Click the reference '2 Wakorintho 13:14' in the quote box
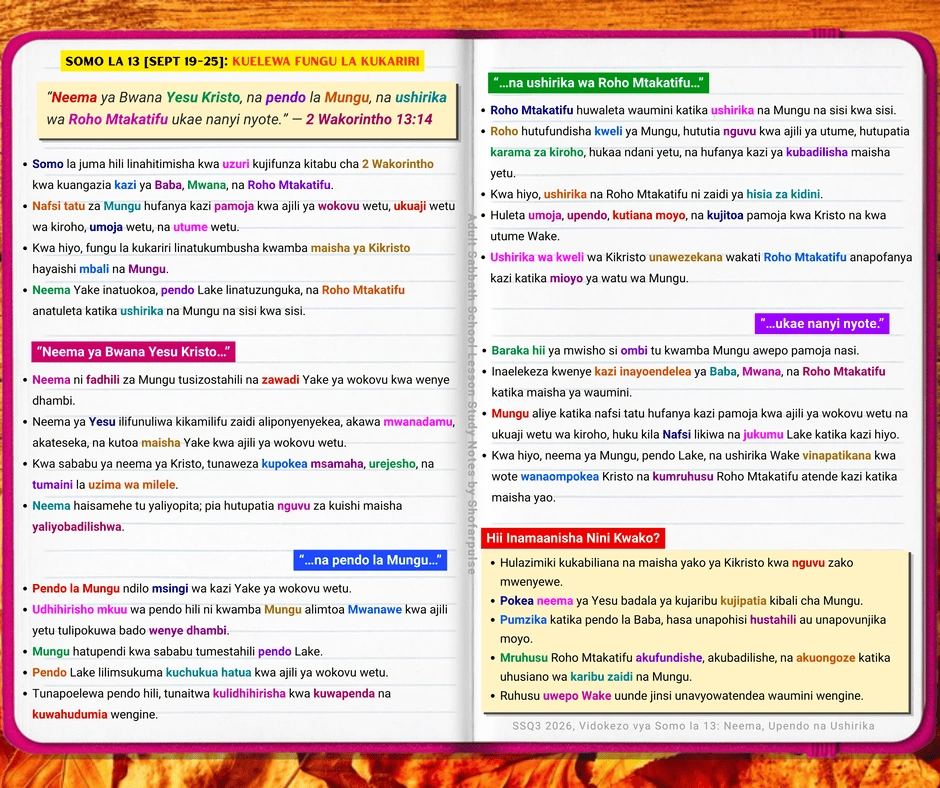Viewport: 940px width, 788px height. [x=369, y=119]
